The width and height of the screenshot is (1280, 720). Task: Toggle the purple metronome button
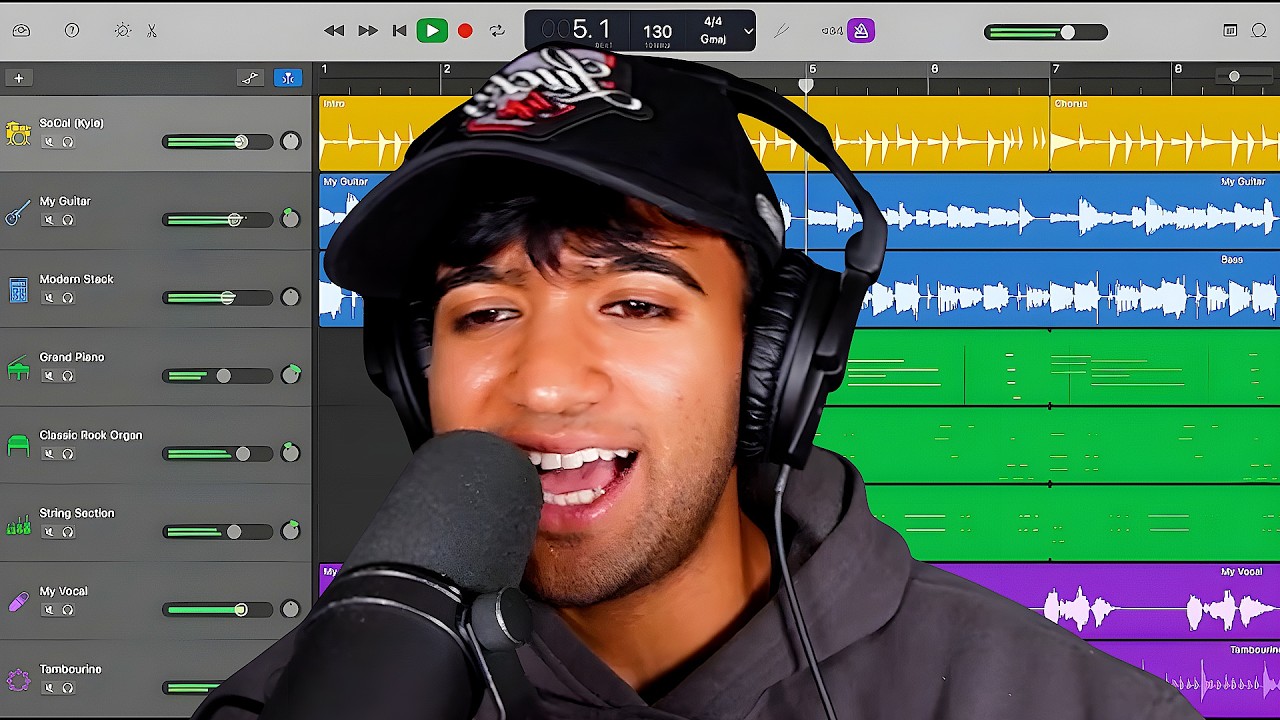[x=861, y=31]
